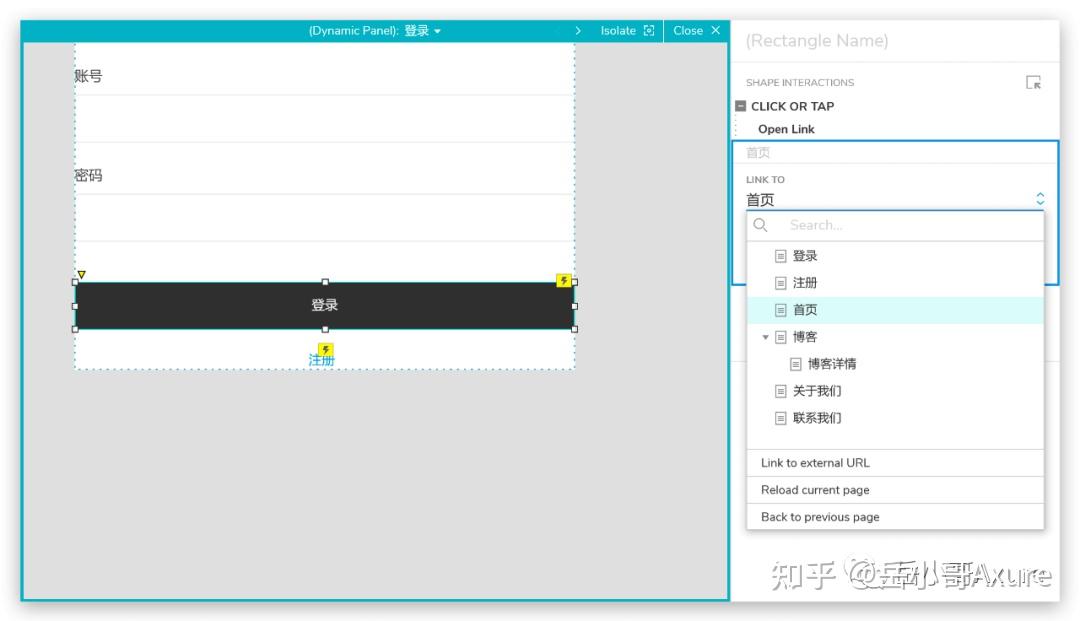Image resolution: width=1080 pixels, height=621 pixels.
Task: Select Back to previous page option
Action: click(820, 517)
